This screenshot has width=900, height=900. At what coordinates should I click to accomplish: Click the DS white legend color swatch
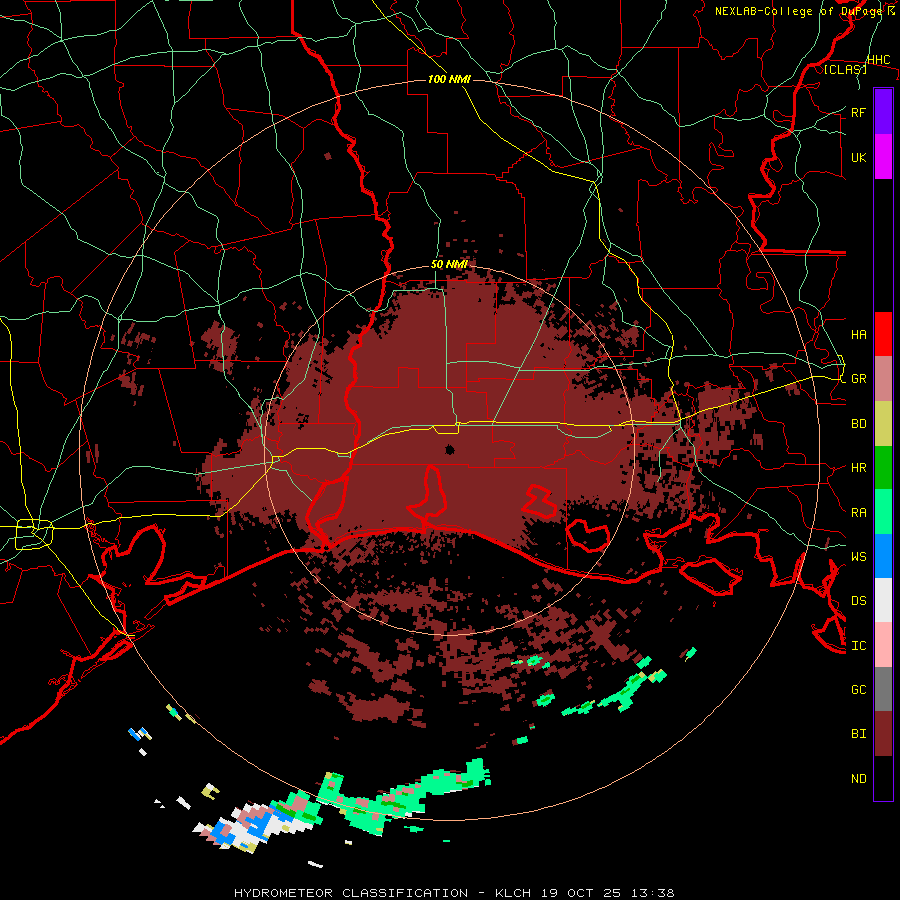point(883,600)
